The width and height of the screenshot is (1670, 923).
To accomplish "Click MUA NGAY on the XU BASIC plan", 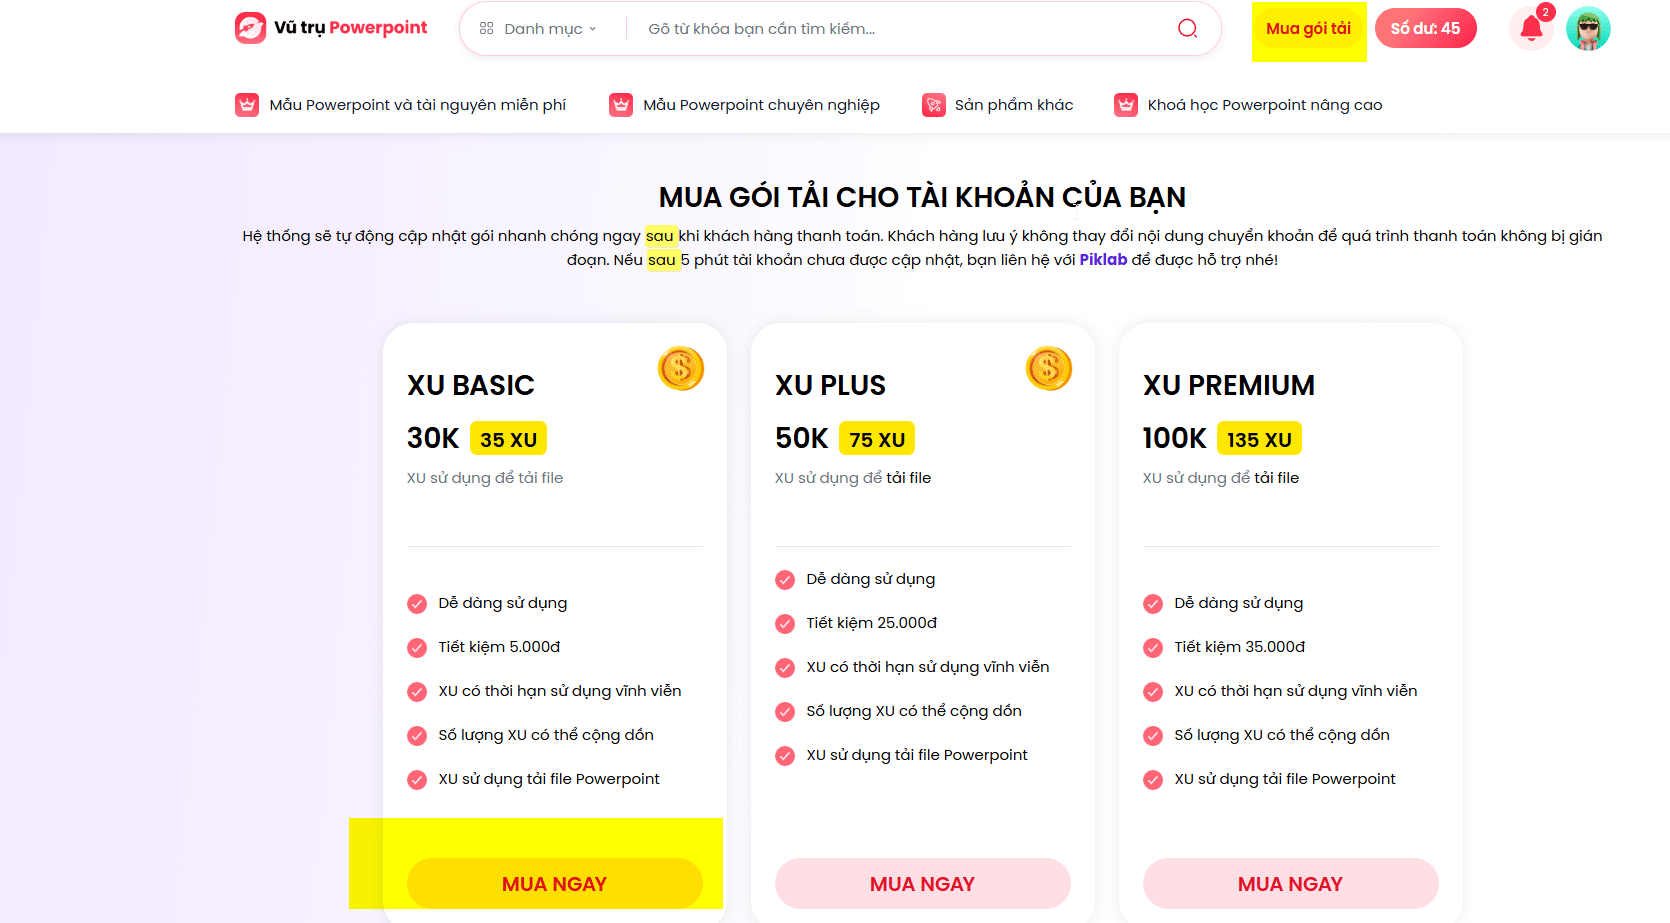I will pos(555,884).
